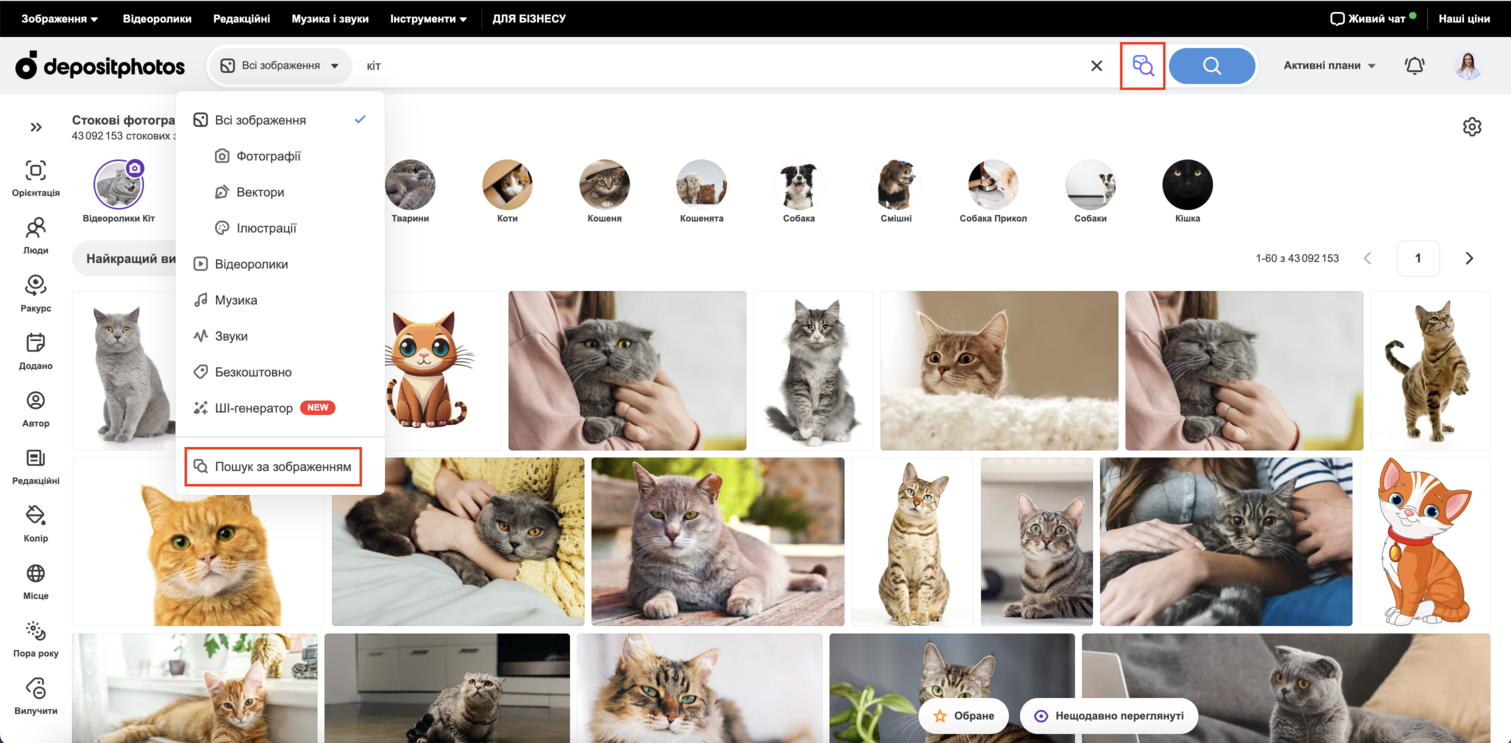The width and height of the screenshot is (1511, 743).
Task: Open the Обране favorites button
Action: (x=964, y=716)
